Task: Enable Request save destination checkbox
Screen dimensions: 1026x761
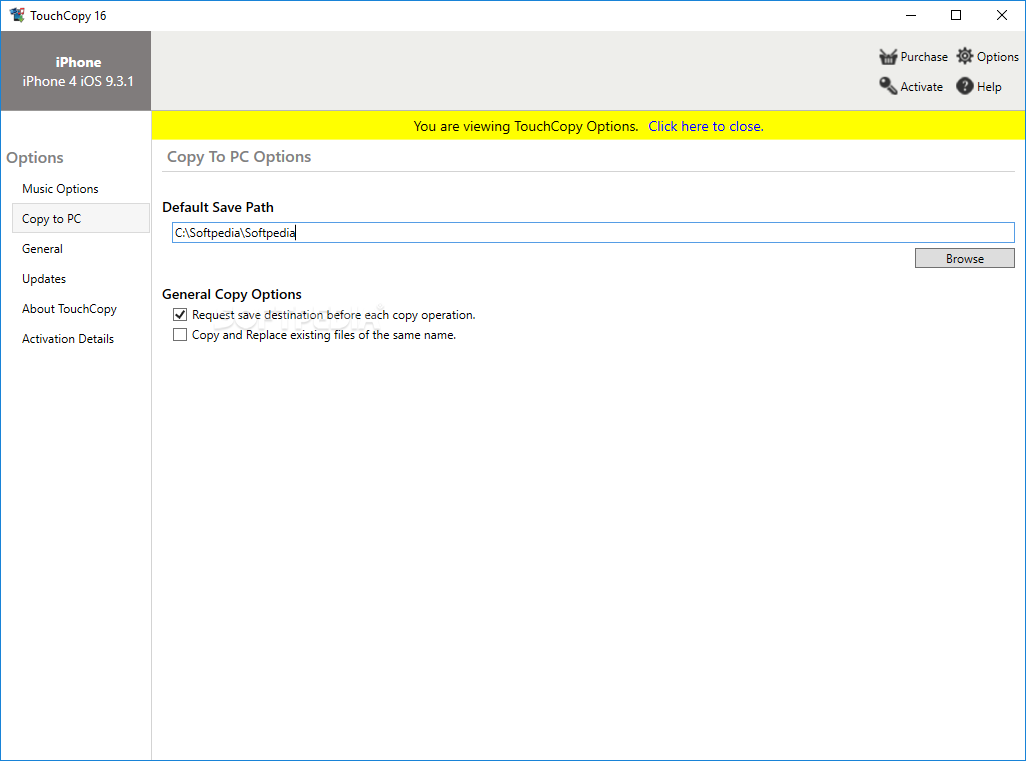Action: pyautogui.click(x=180, y=315)
